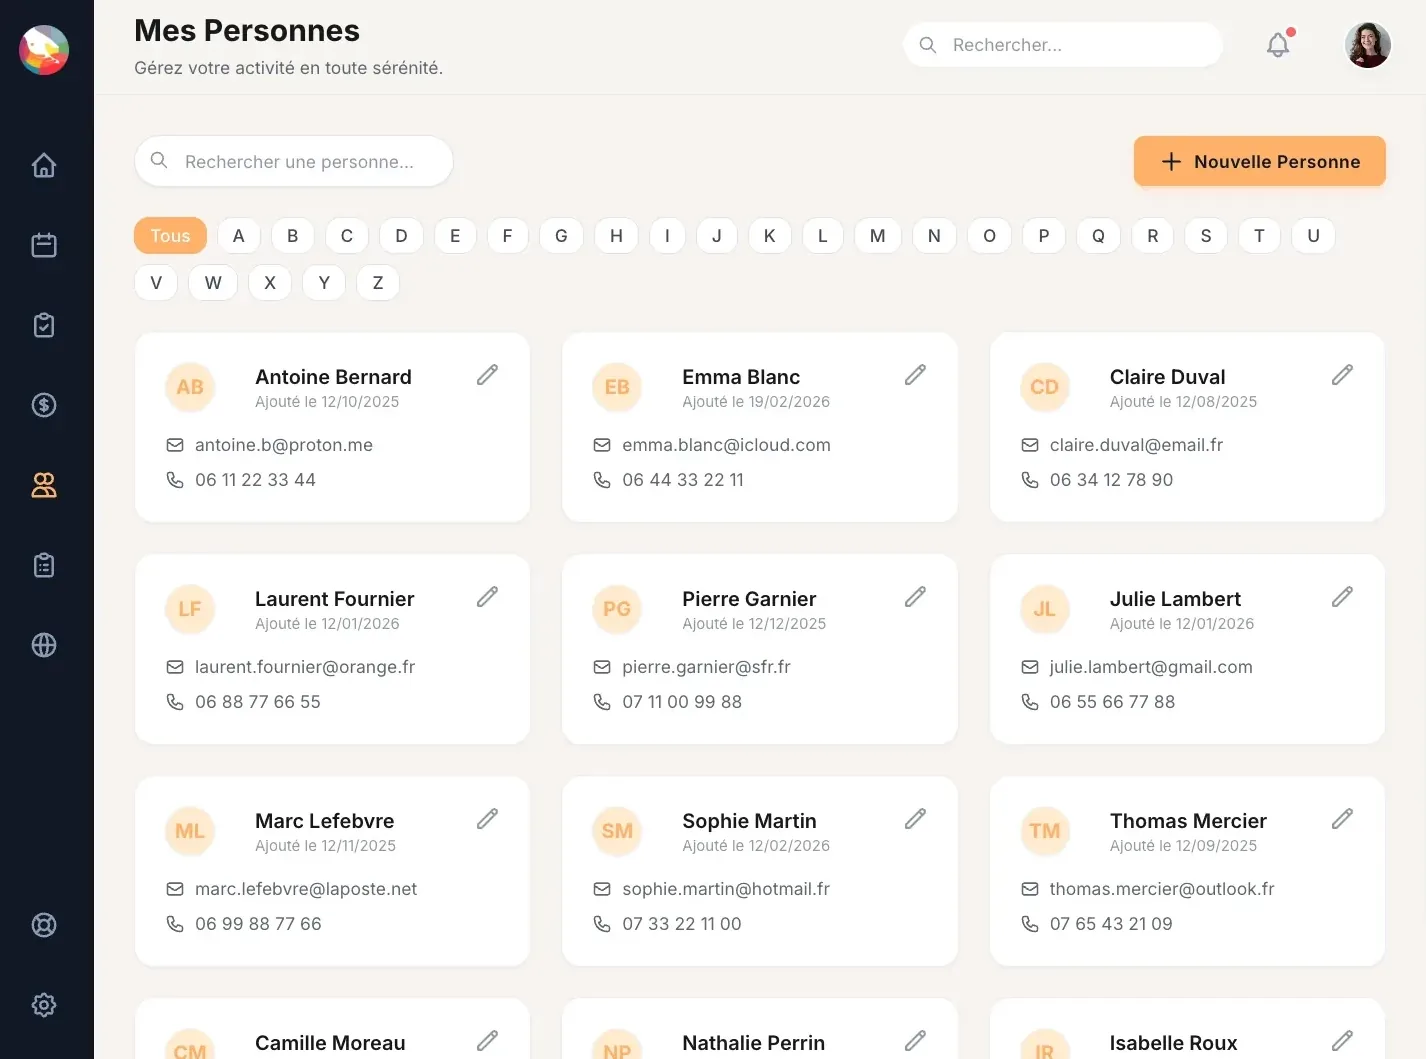Image resolution: width=1426 pixels, height=1059 pixels.
Task: Open the Home dashboard icon in sidebar
Action: [44, 165]
